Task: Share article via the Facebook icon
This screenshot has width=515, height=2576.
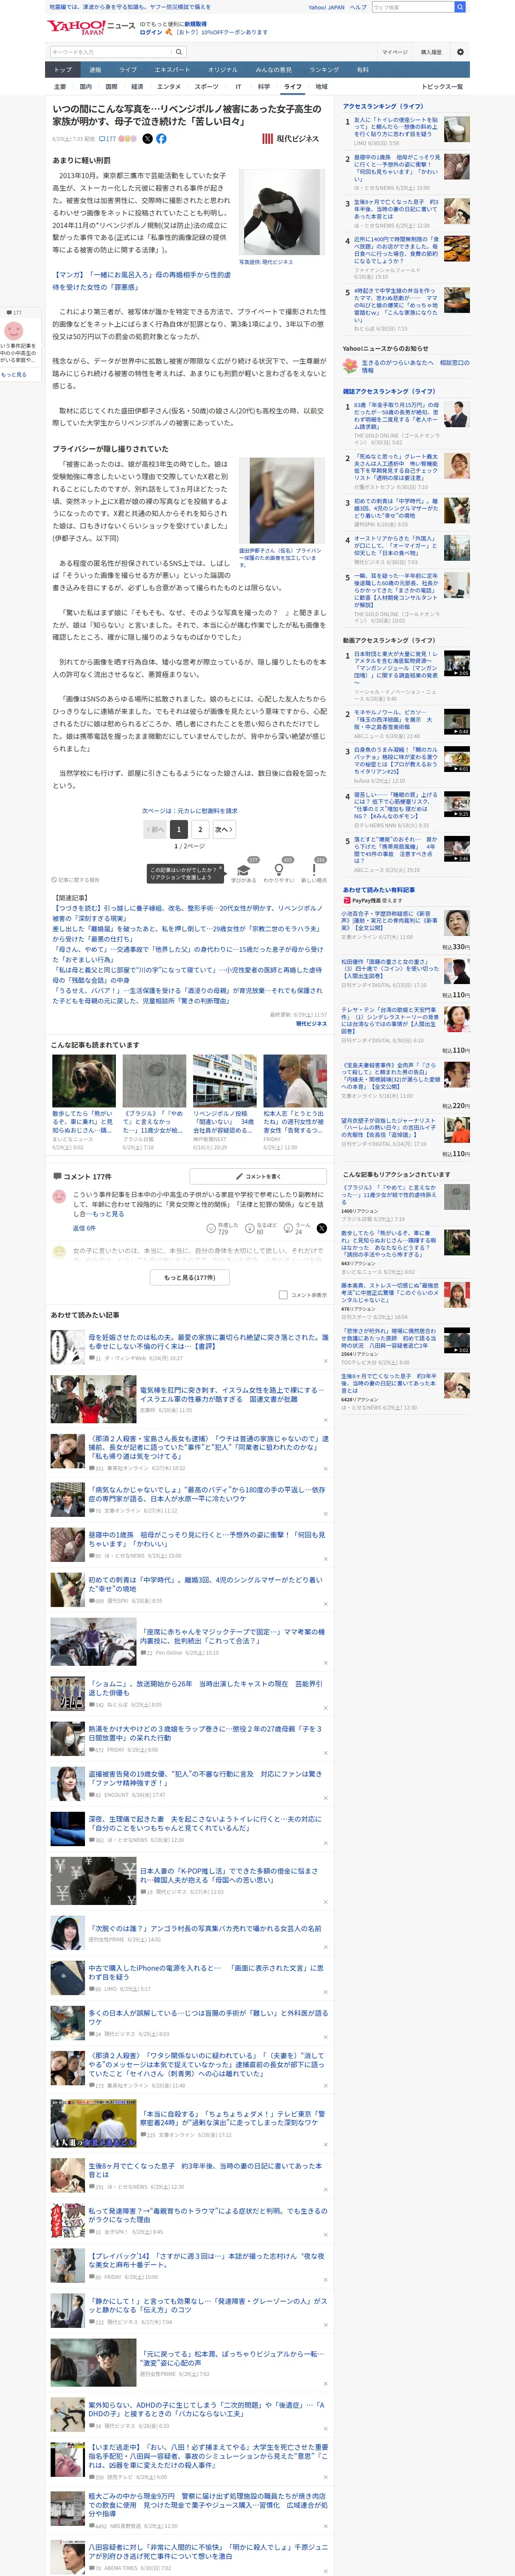Action: [161, 139]
